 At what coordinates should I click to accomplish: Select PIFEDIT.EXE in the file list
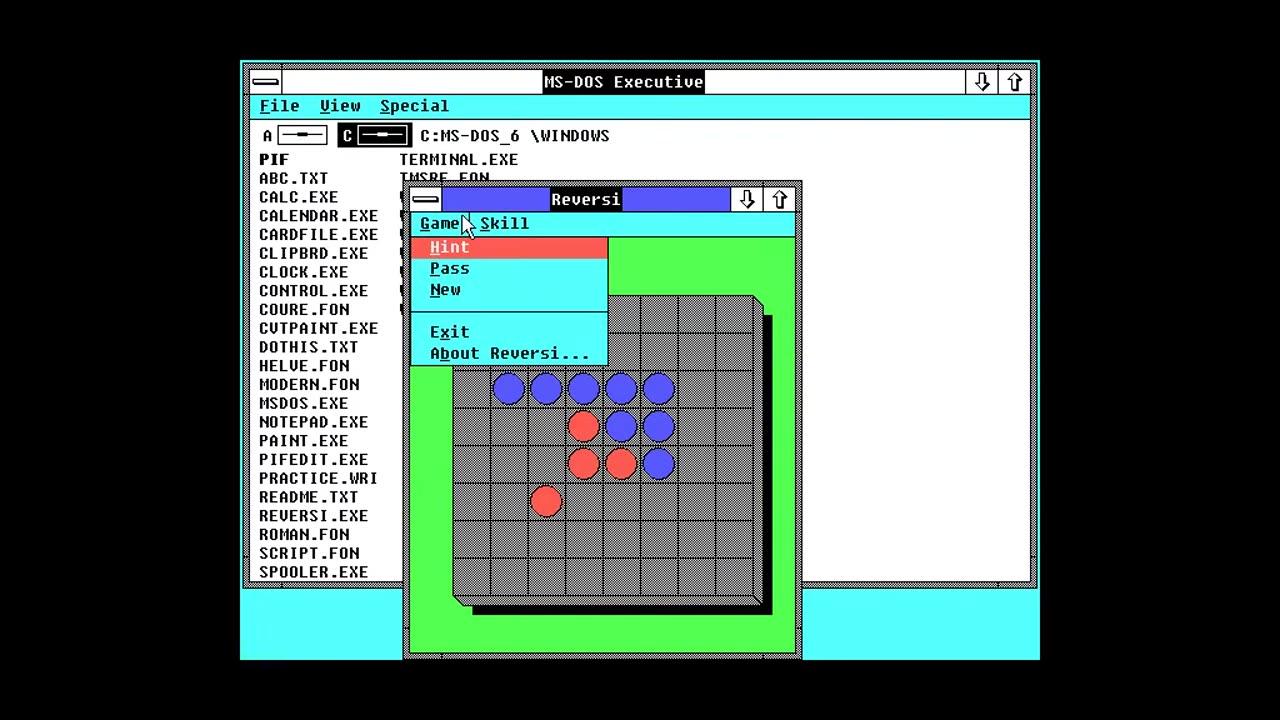click(x=314, y=460)
